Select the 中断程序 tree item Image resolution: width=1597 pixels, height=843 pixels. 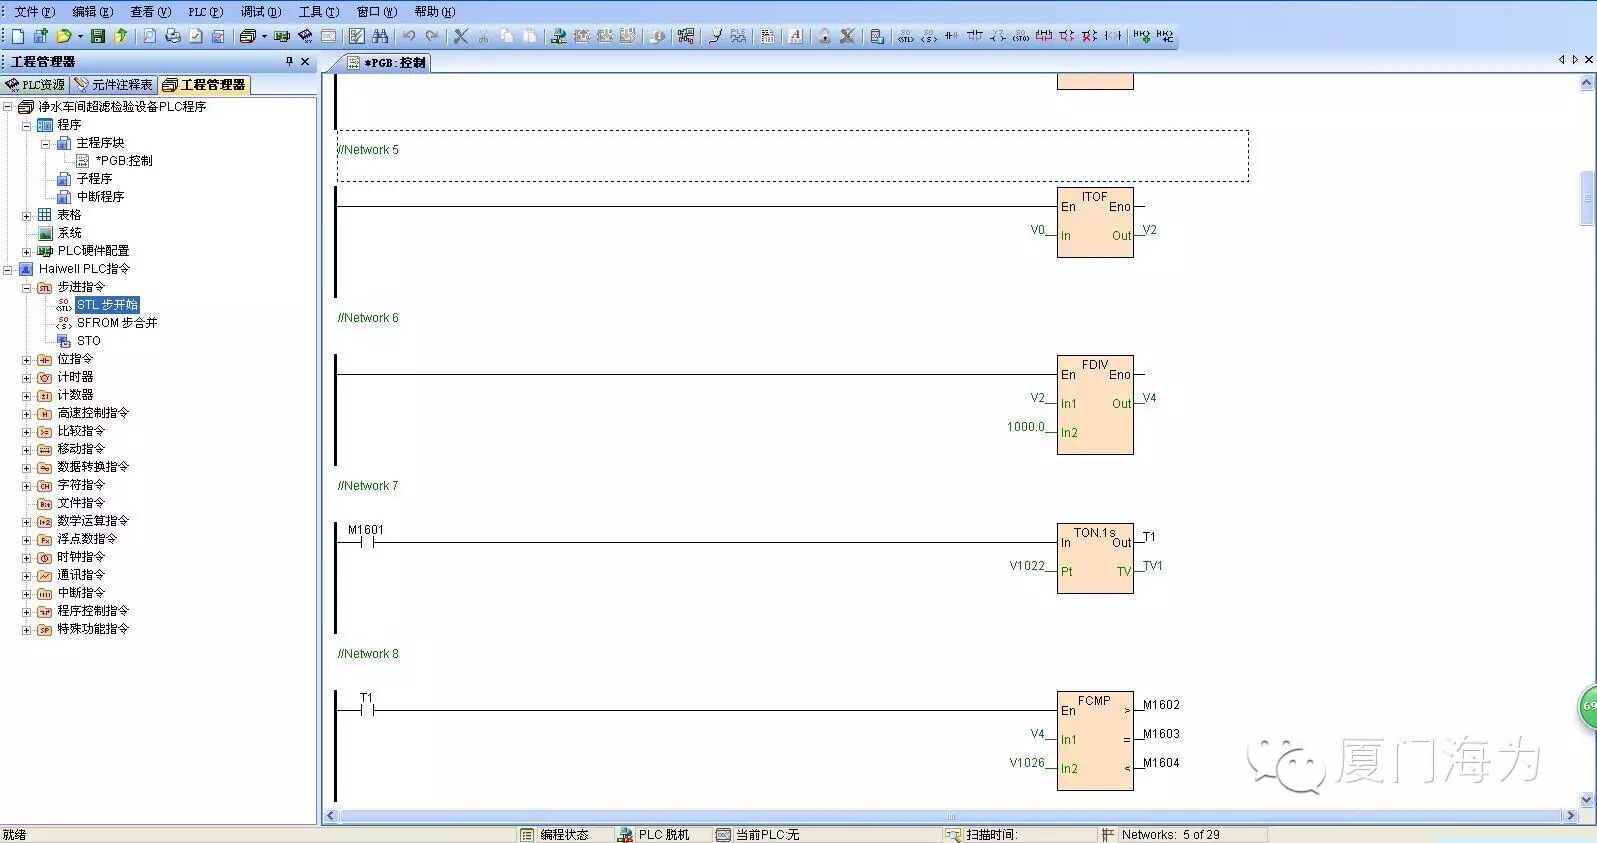tap(100, 197)
